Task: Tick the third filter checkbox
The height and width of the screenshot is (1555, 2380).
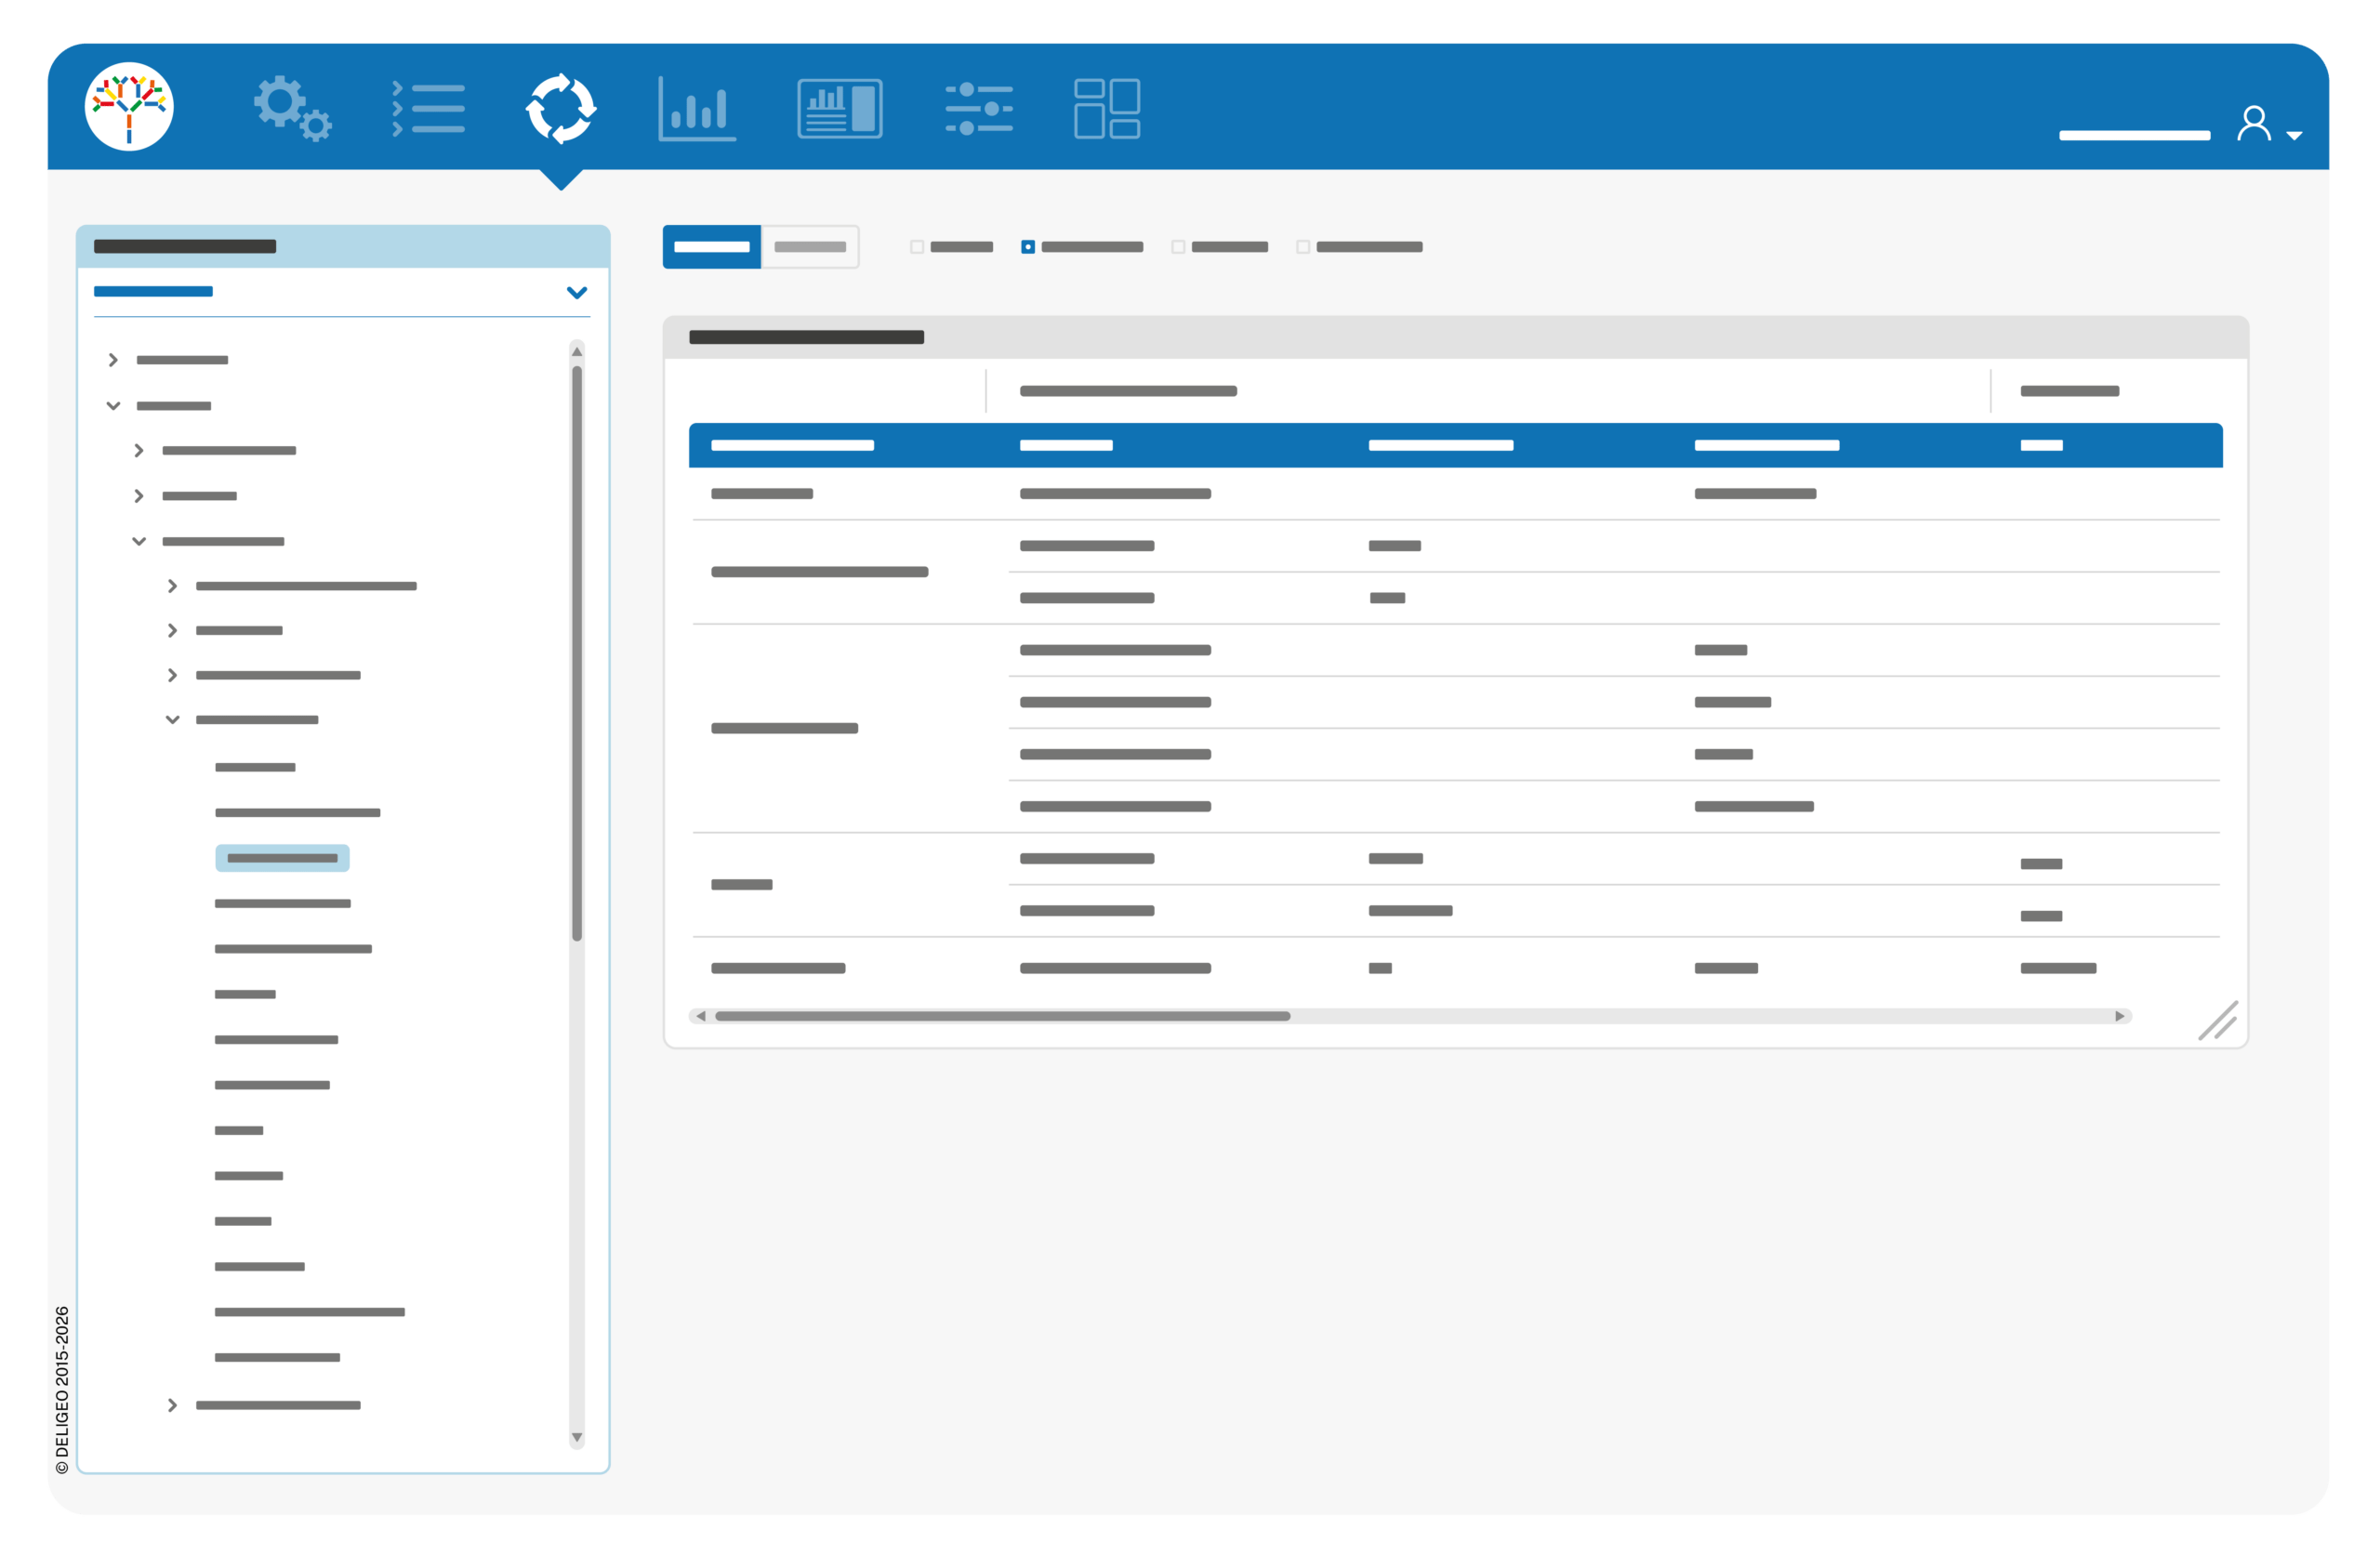Action: tap(1178, 247)
